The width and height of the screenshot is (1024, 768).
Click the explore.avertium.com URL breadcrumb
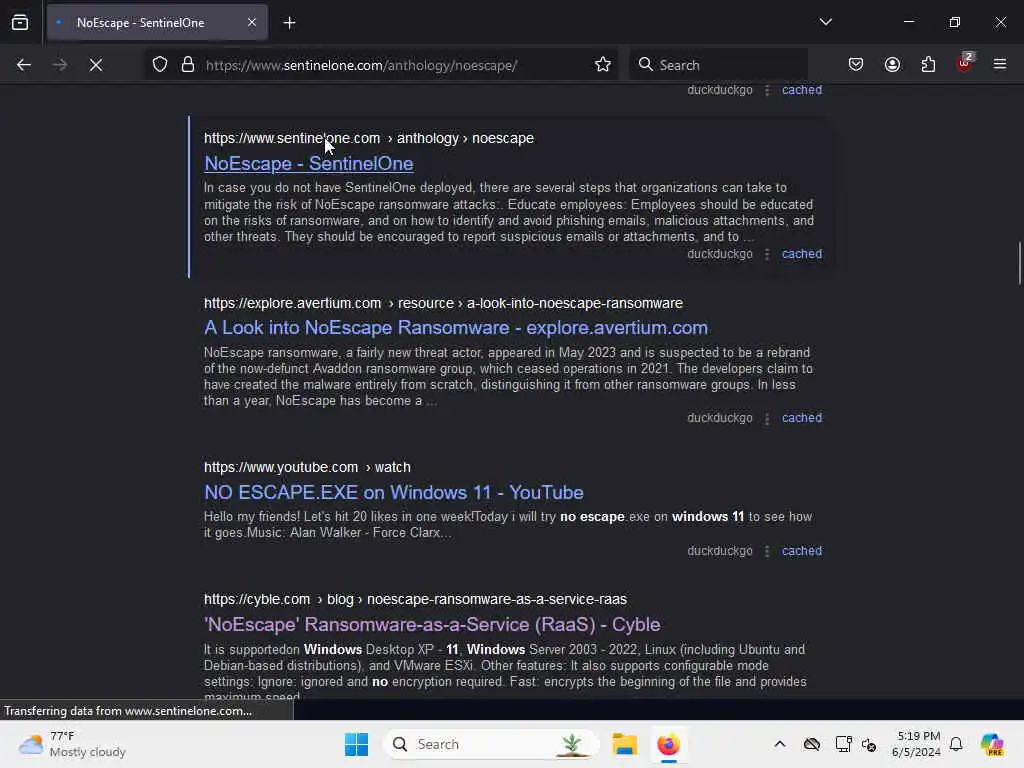[x=443, y=304]
